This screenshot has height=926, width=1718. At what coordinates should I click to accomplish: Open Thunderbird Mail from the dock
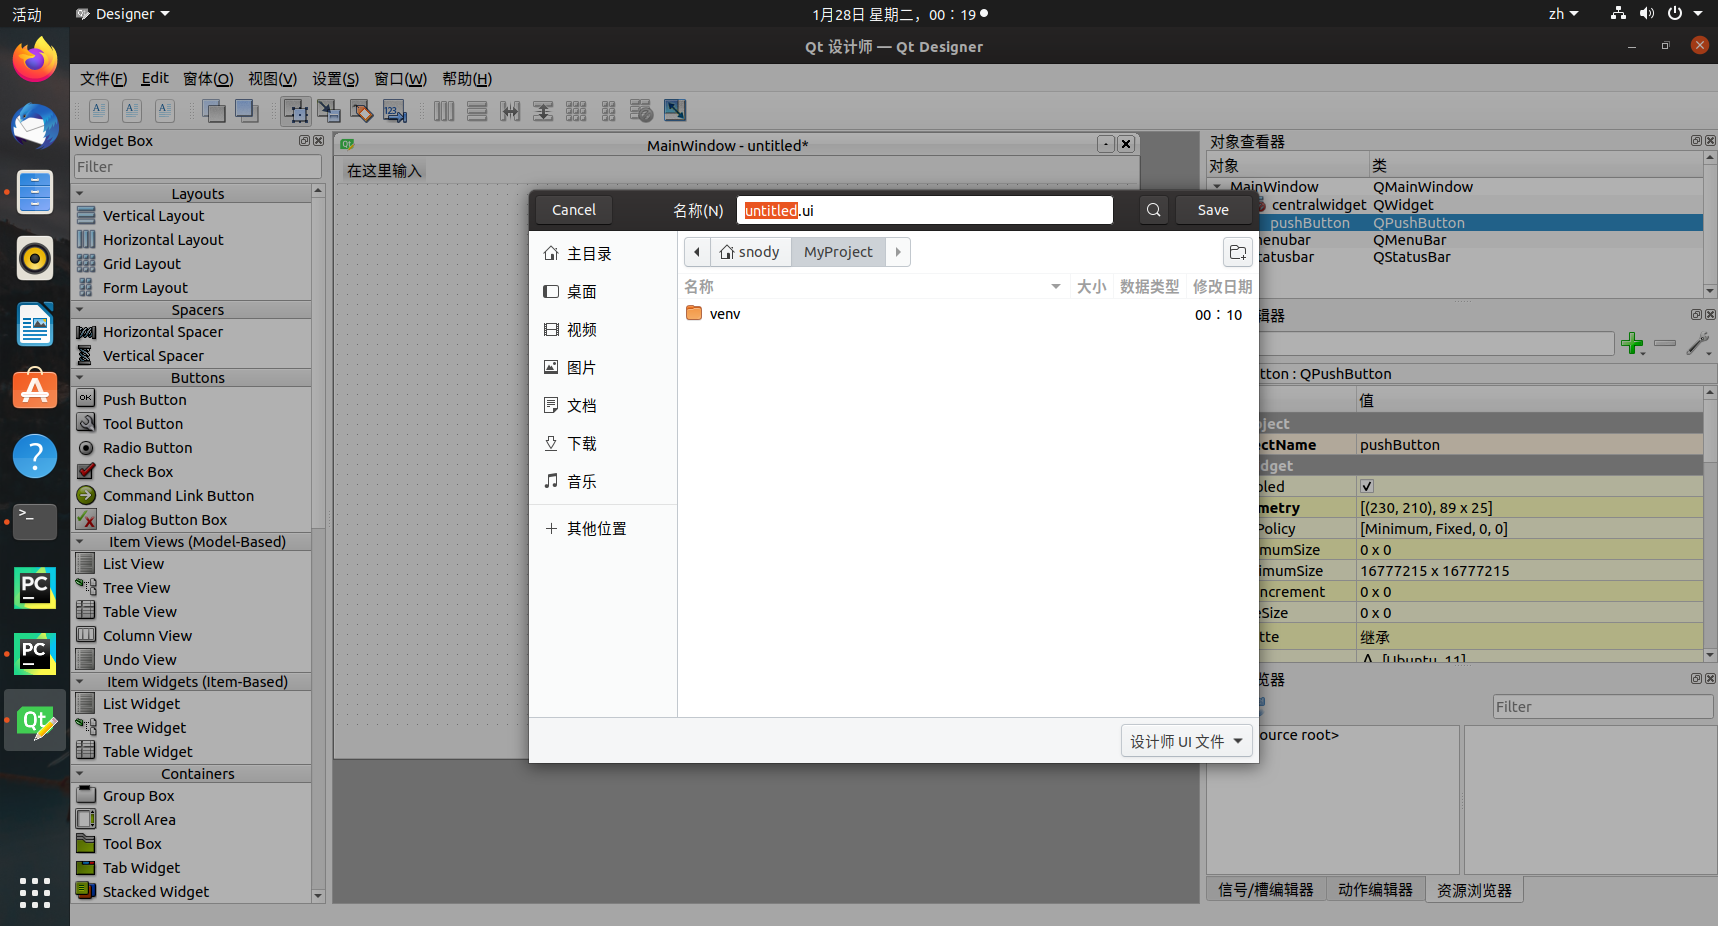pos(35,126)
